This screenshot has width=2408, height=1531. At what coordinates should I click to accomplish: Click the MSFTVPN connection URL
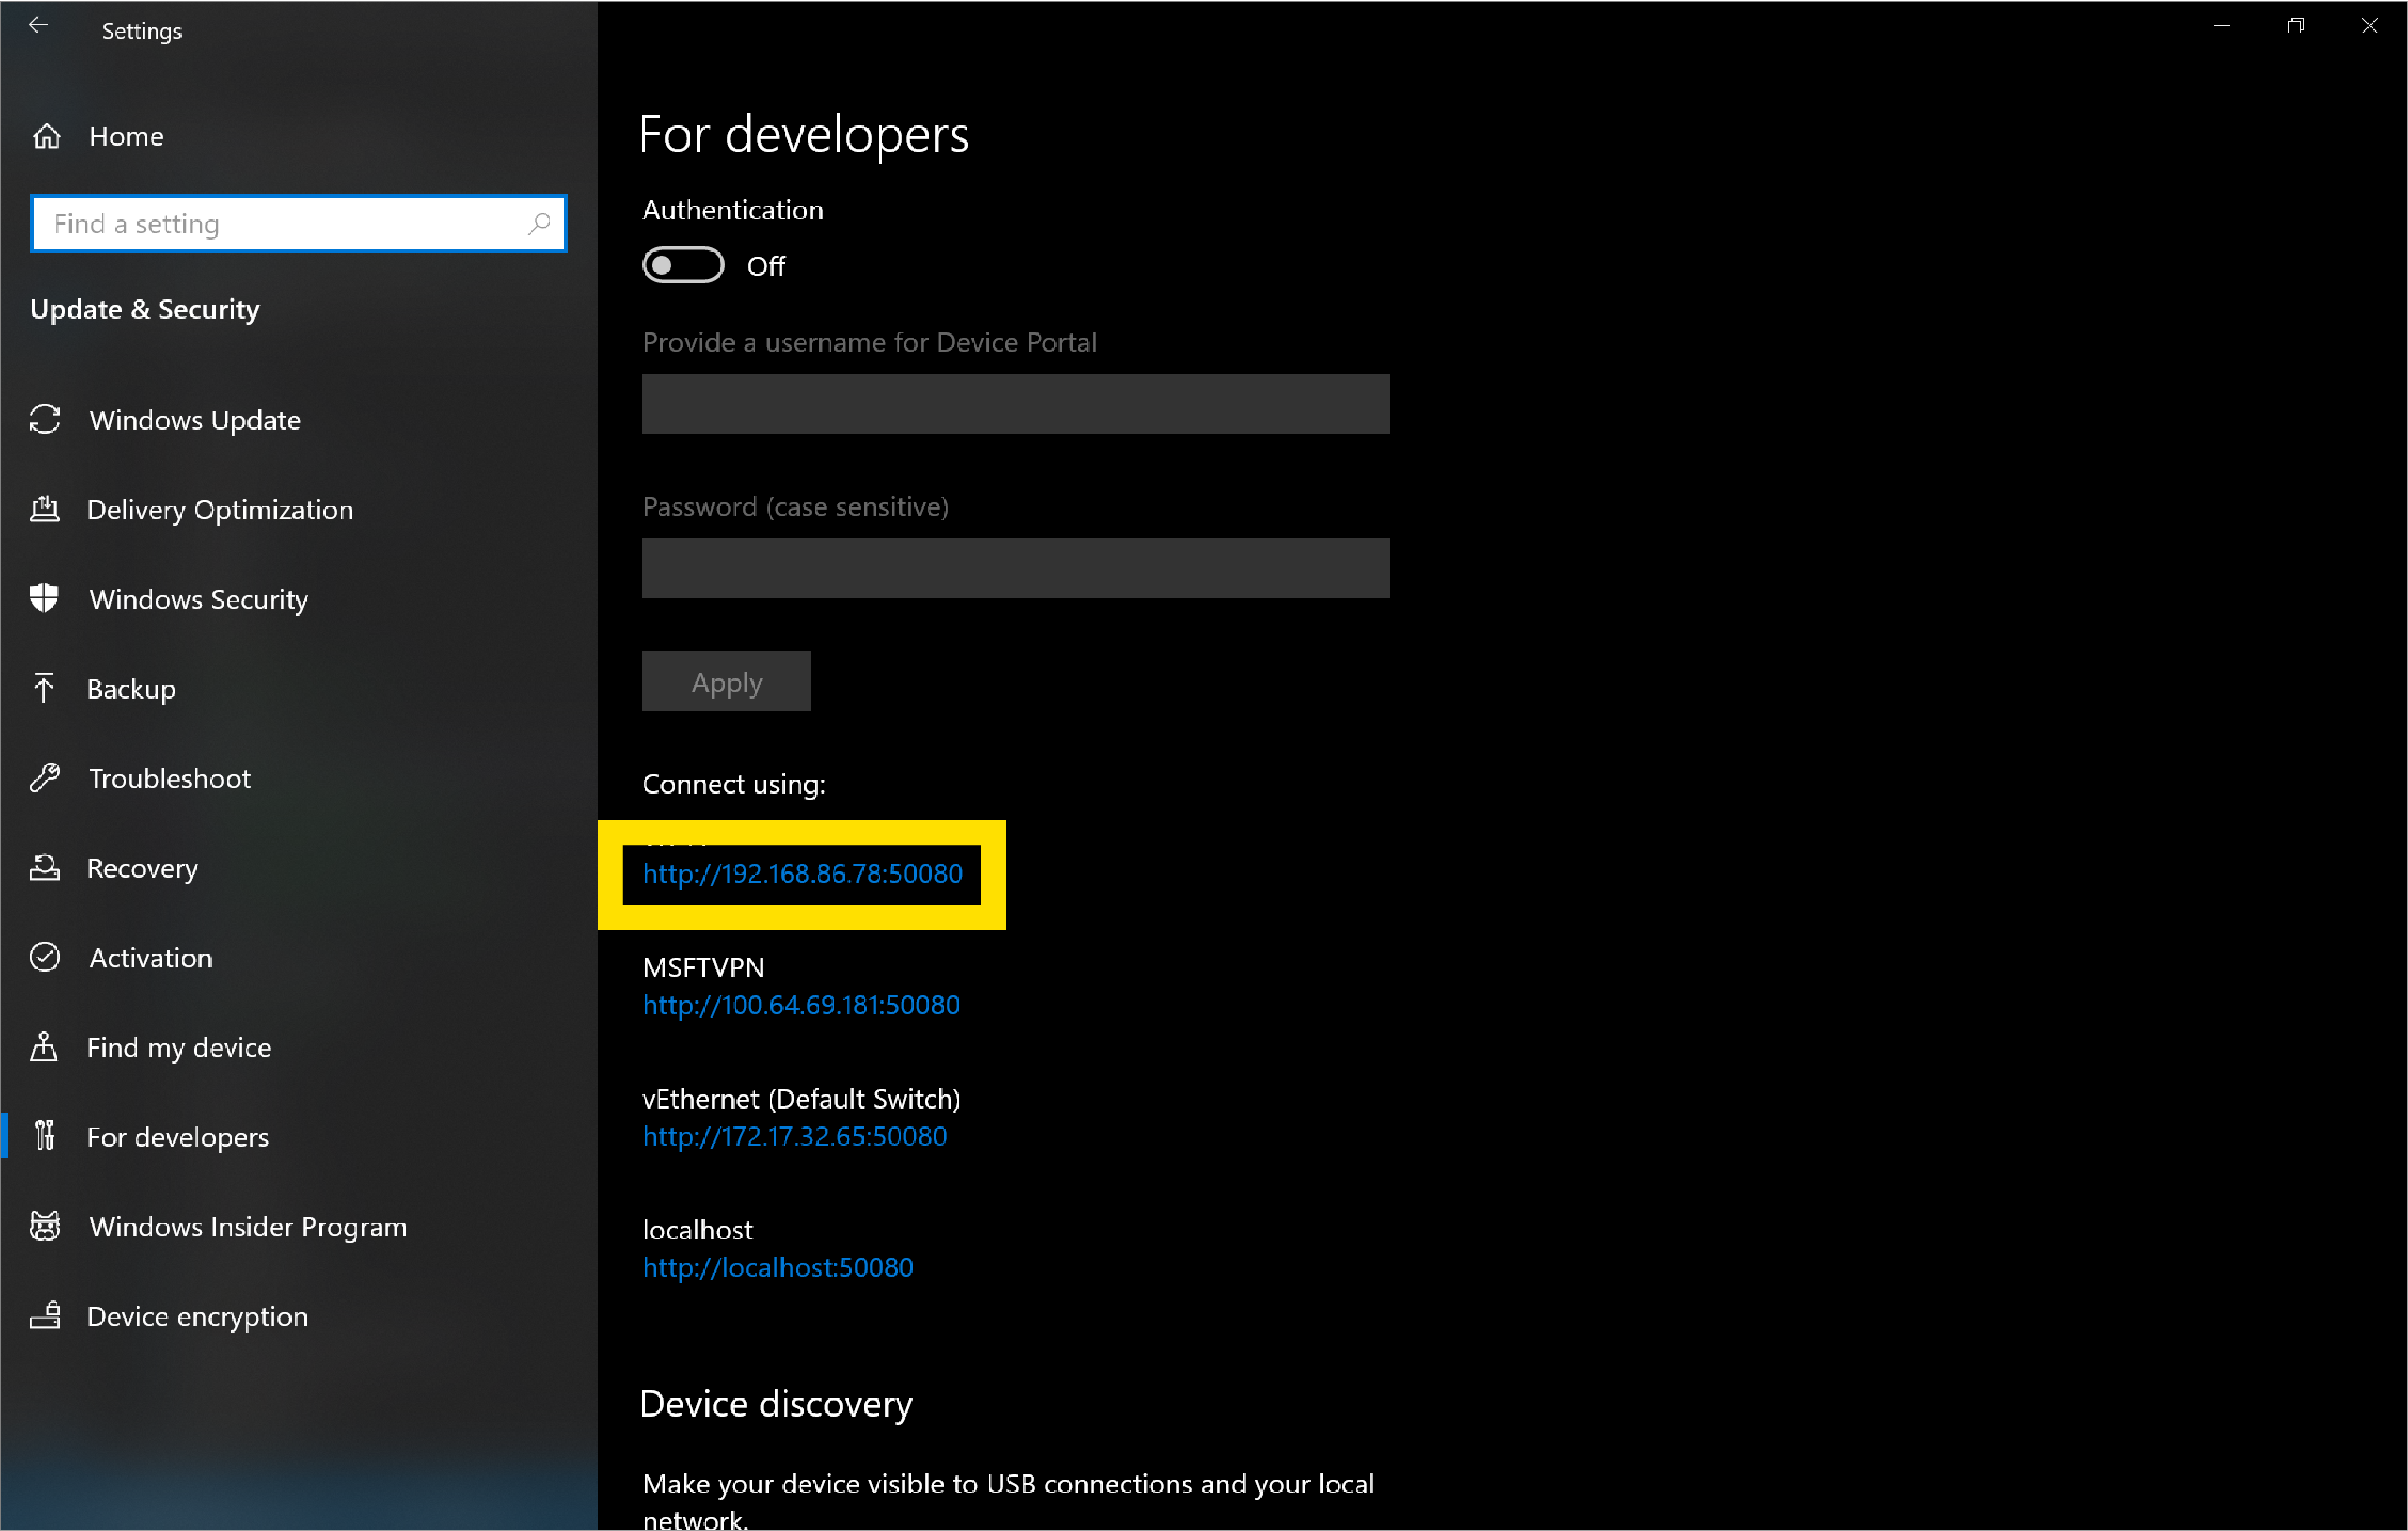tap(800, 1003)
